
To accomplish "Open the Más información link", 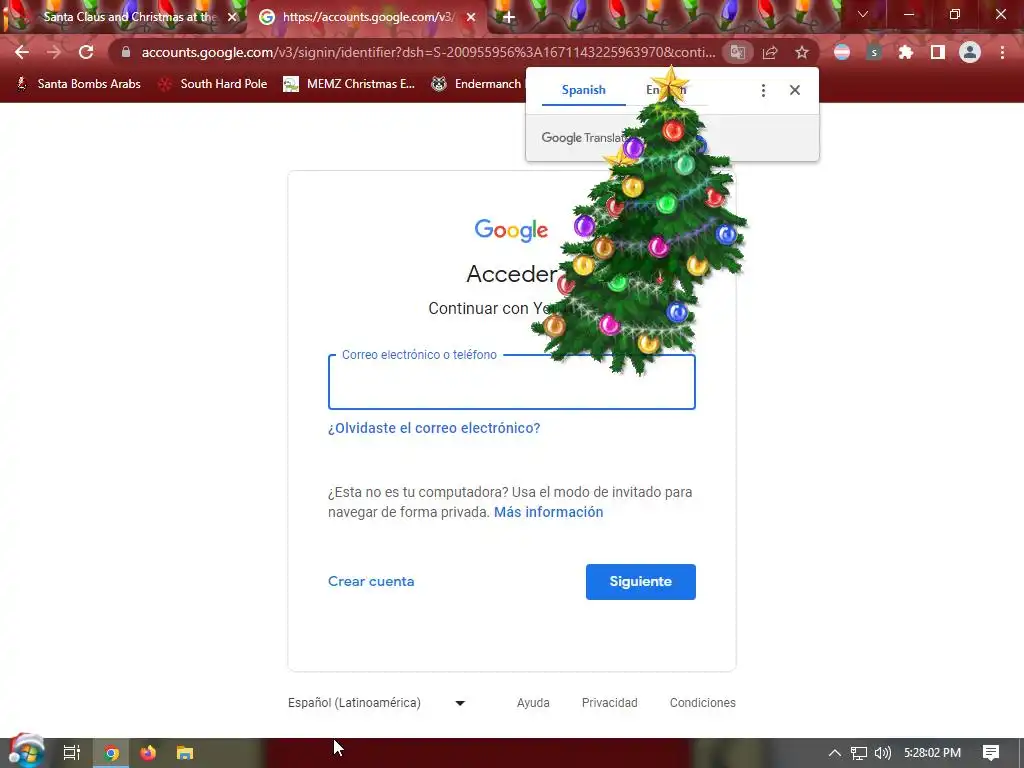I will tap(549, 512).
